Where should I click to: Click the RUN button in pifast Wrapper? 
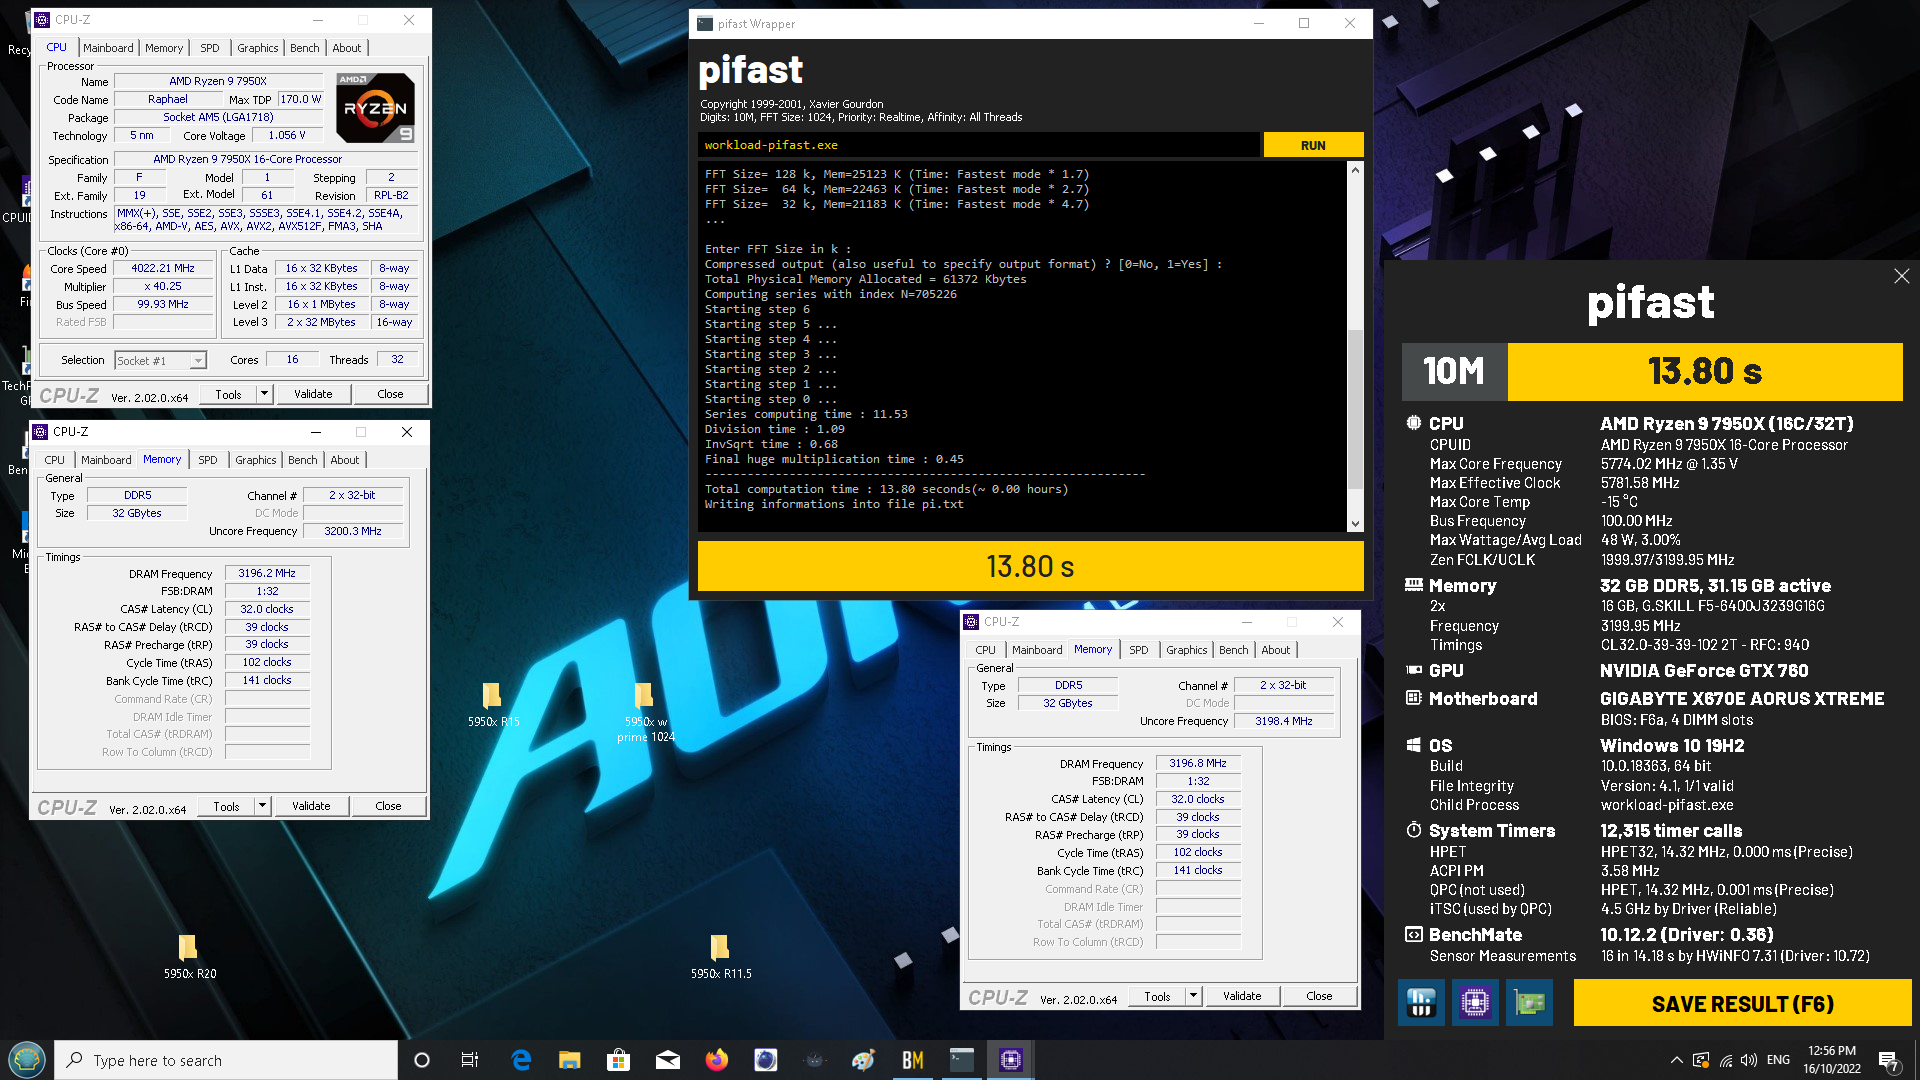click(x=1313, y=145)
